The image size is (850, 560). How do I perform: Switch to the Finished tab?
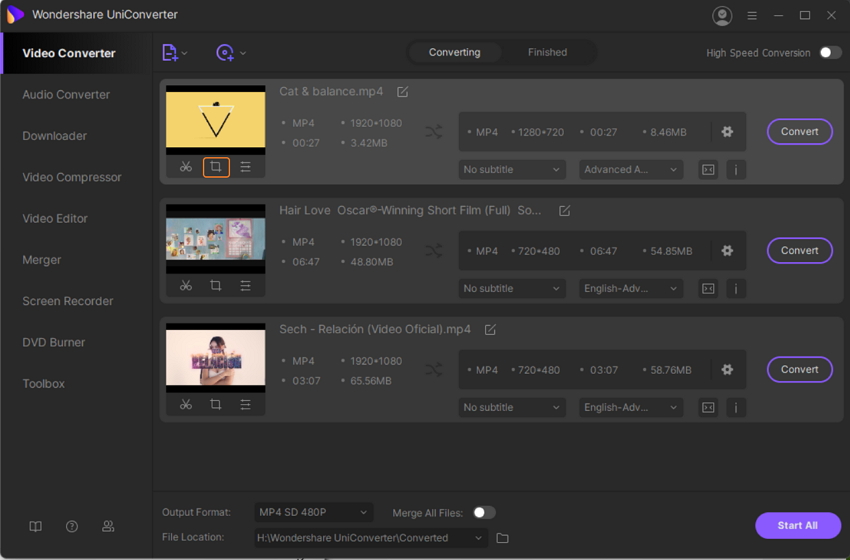coord(548,53)
